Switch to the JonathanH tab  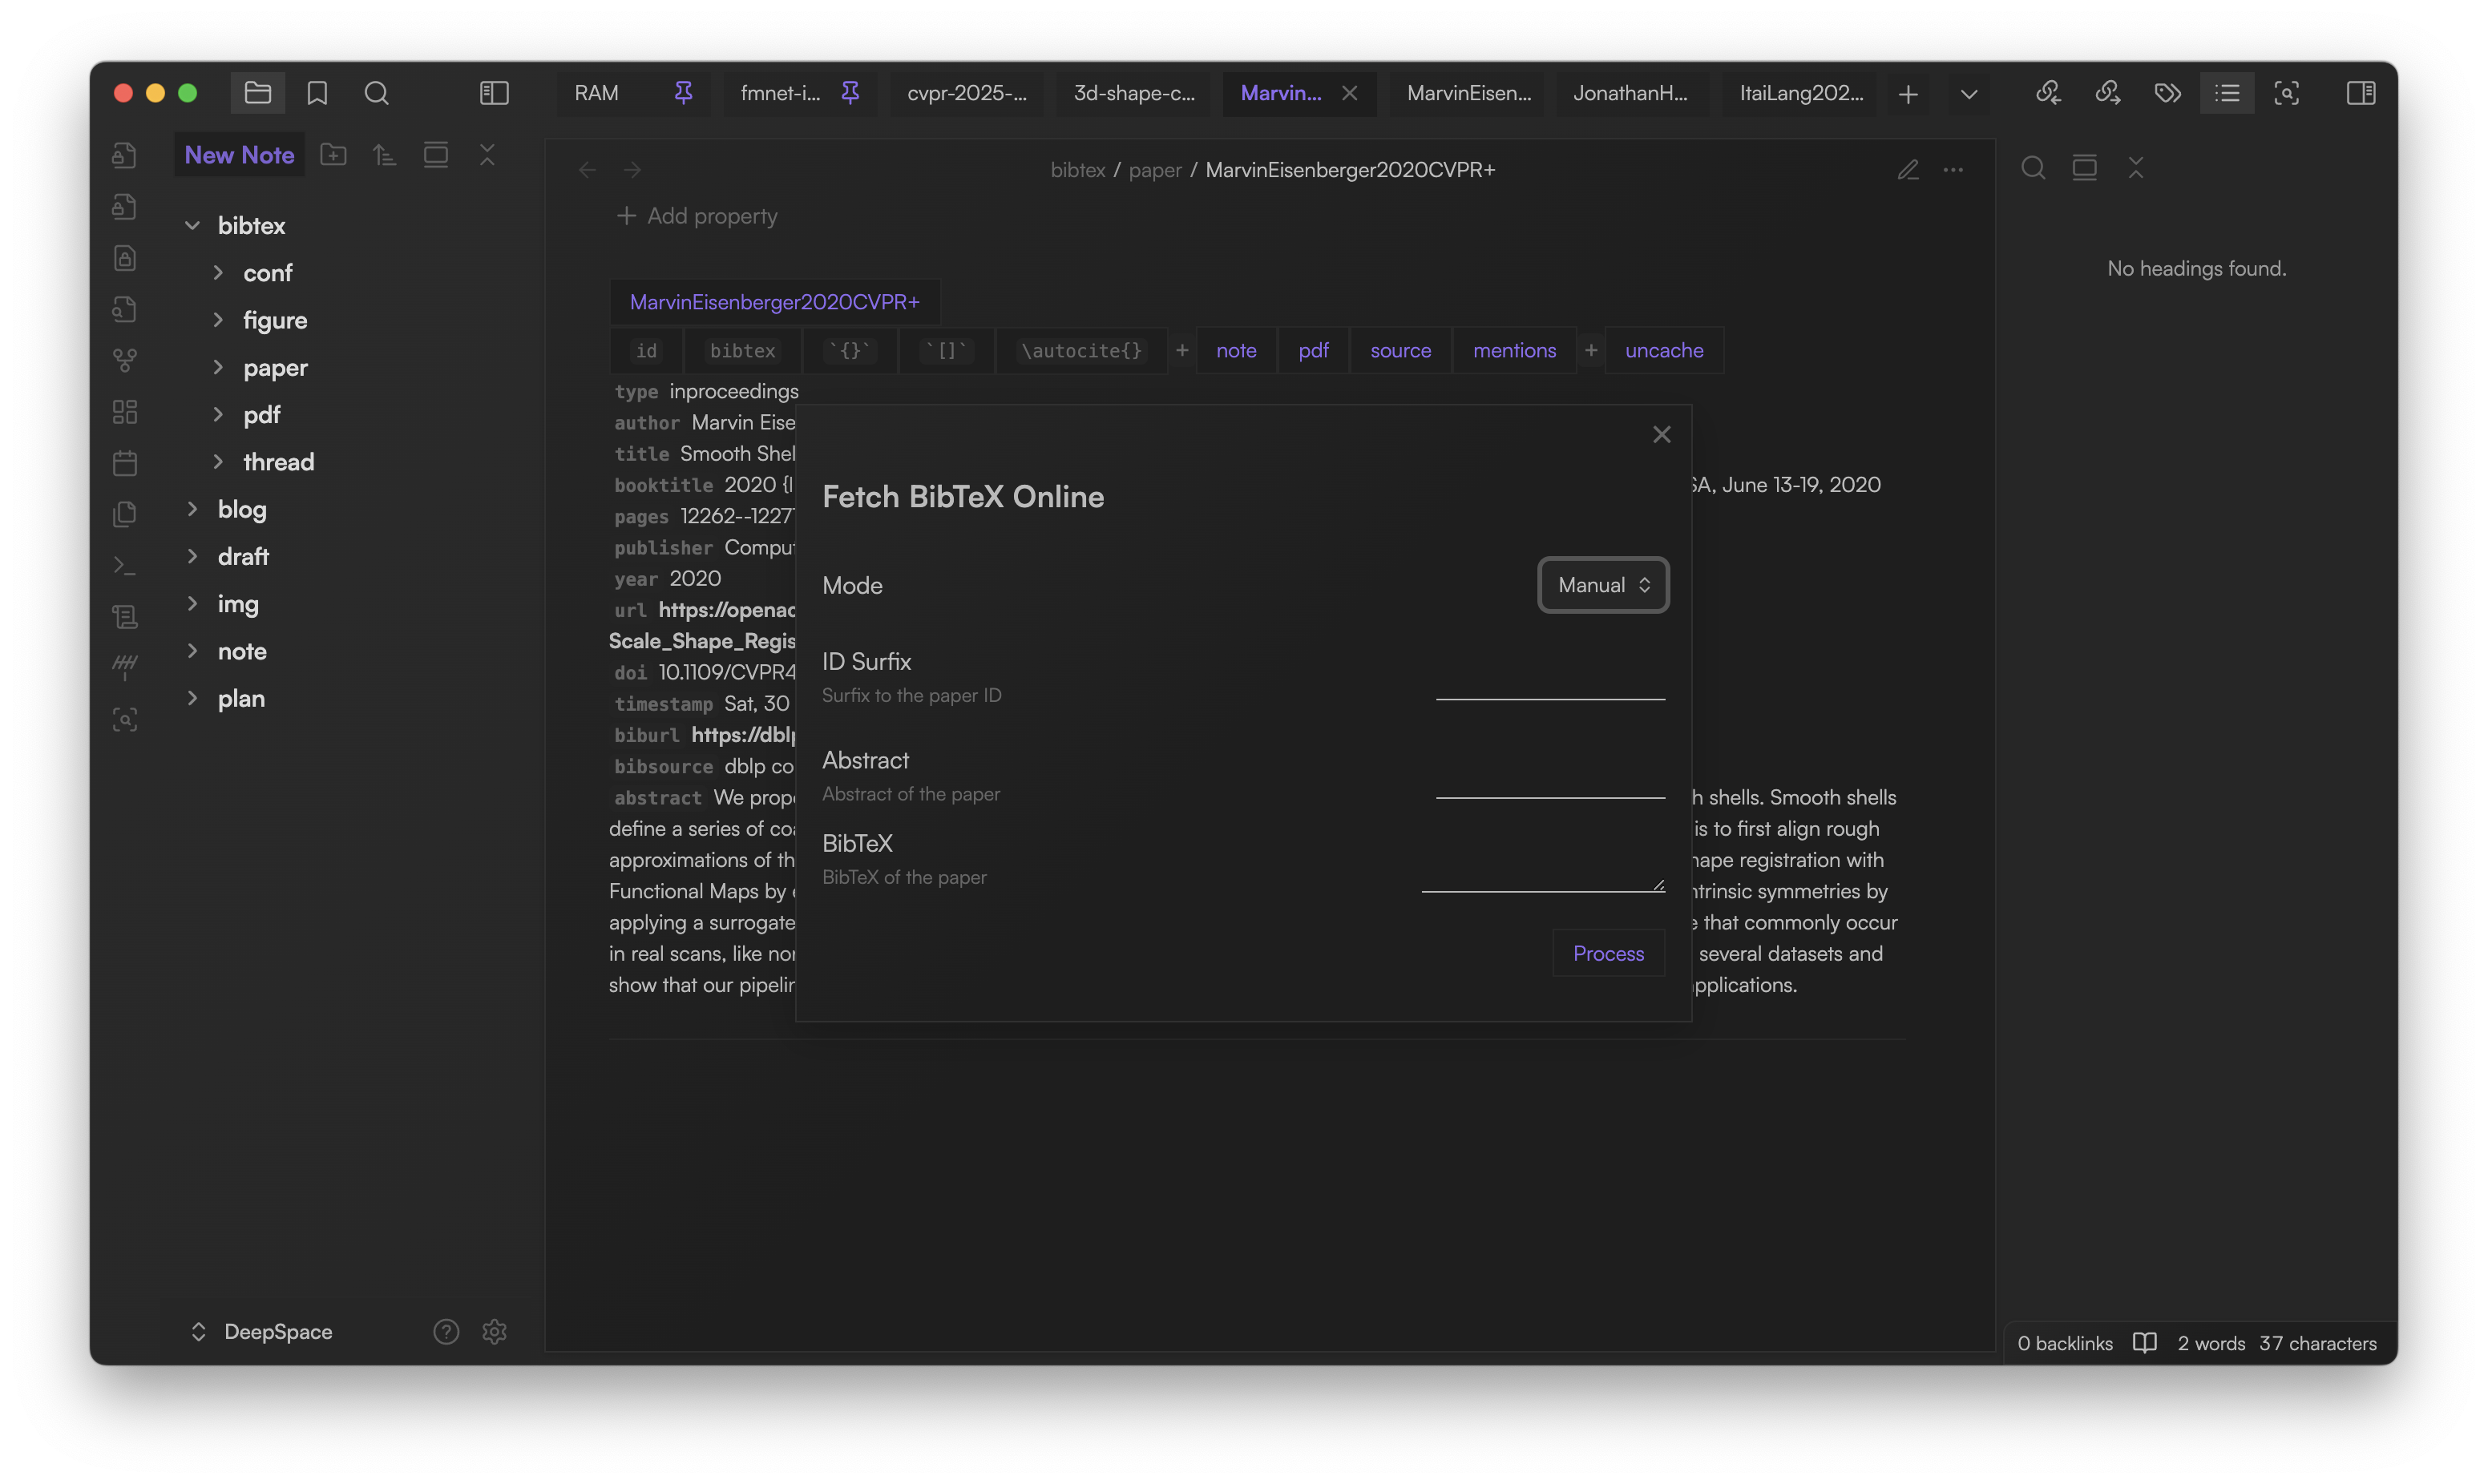point(1629,93)
